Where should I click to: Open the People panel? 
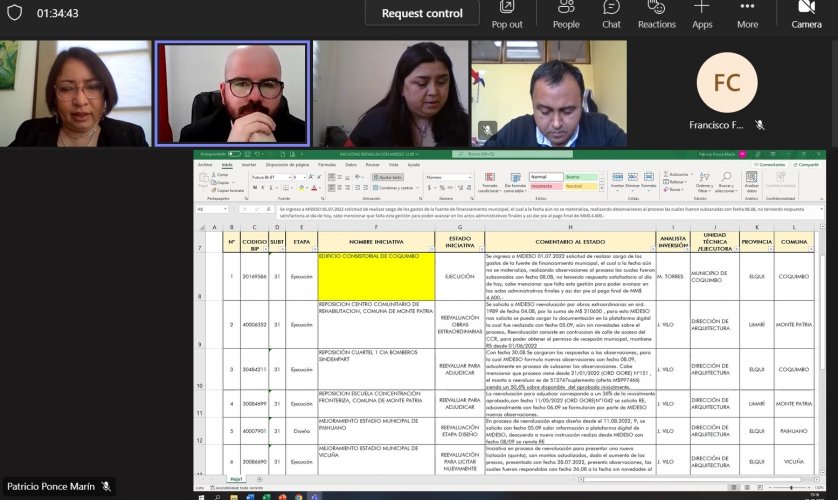point(566,14)
